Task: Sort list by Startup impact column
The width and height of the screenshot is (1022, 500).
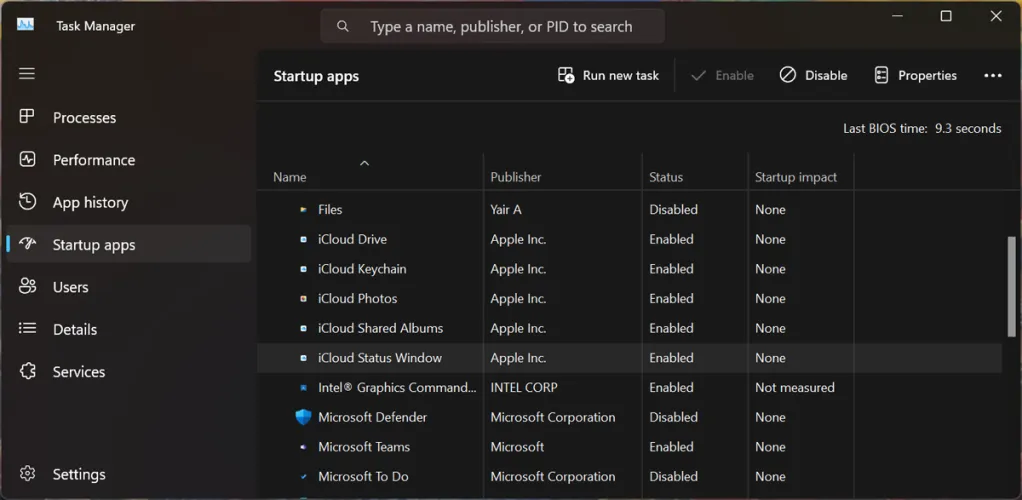Action: tap(796, 177)
